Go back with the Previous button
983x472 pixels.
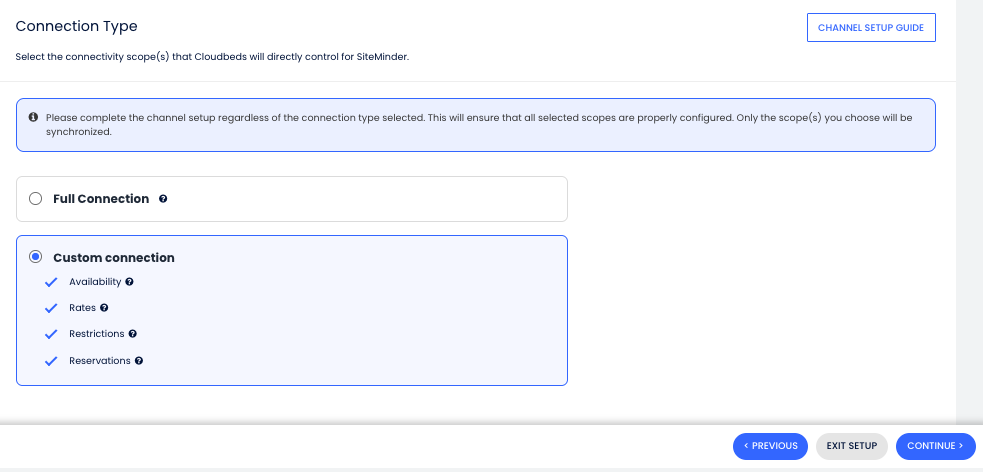point(770,446)
